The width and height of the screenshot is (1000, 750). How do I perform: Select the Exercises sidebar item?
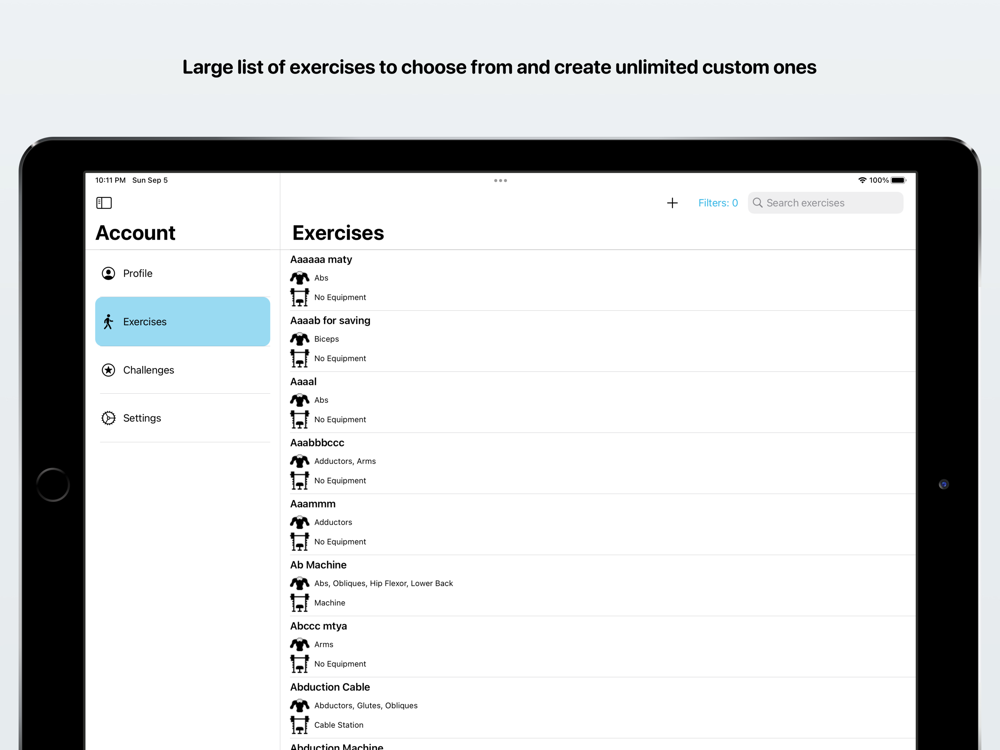pyautogui.click(x=182, y=322)
